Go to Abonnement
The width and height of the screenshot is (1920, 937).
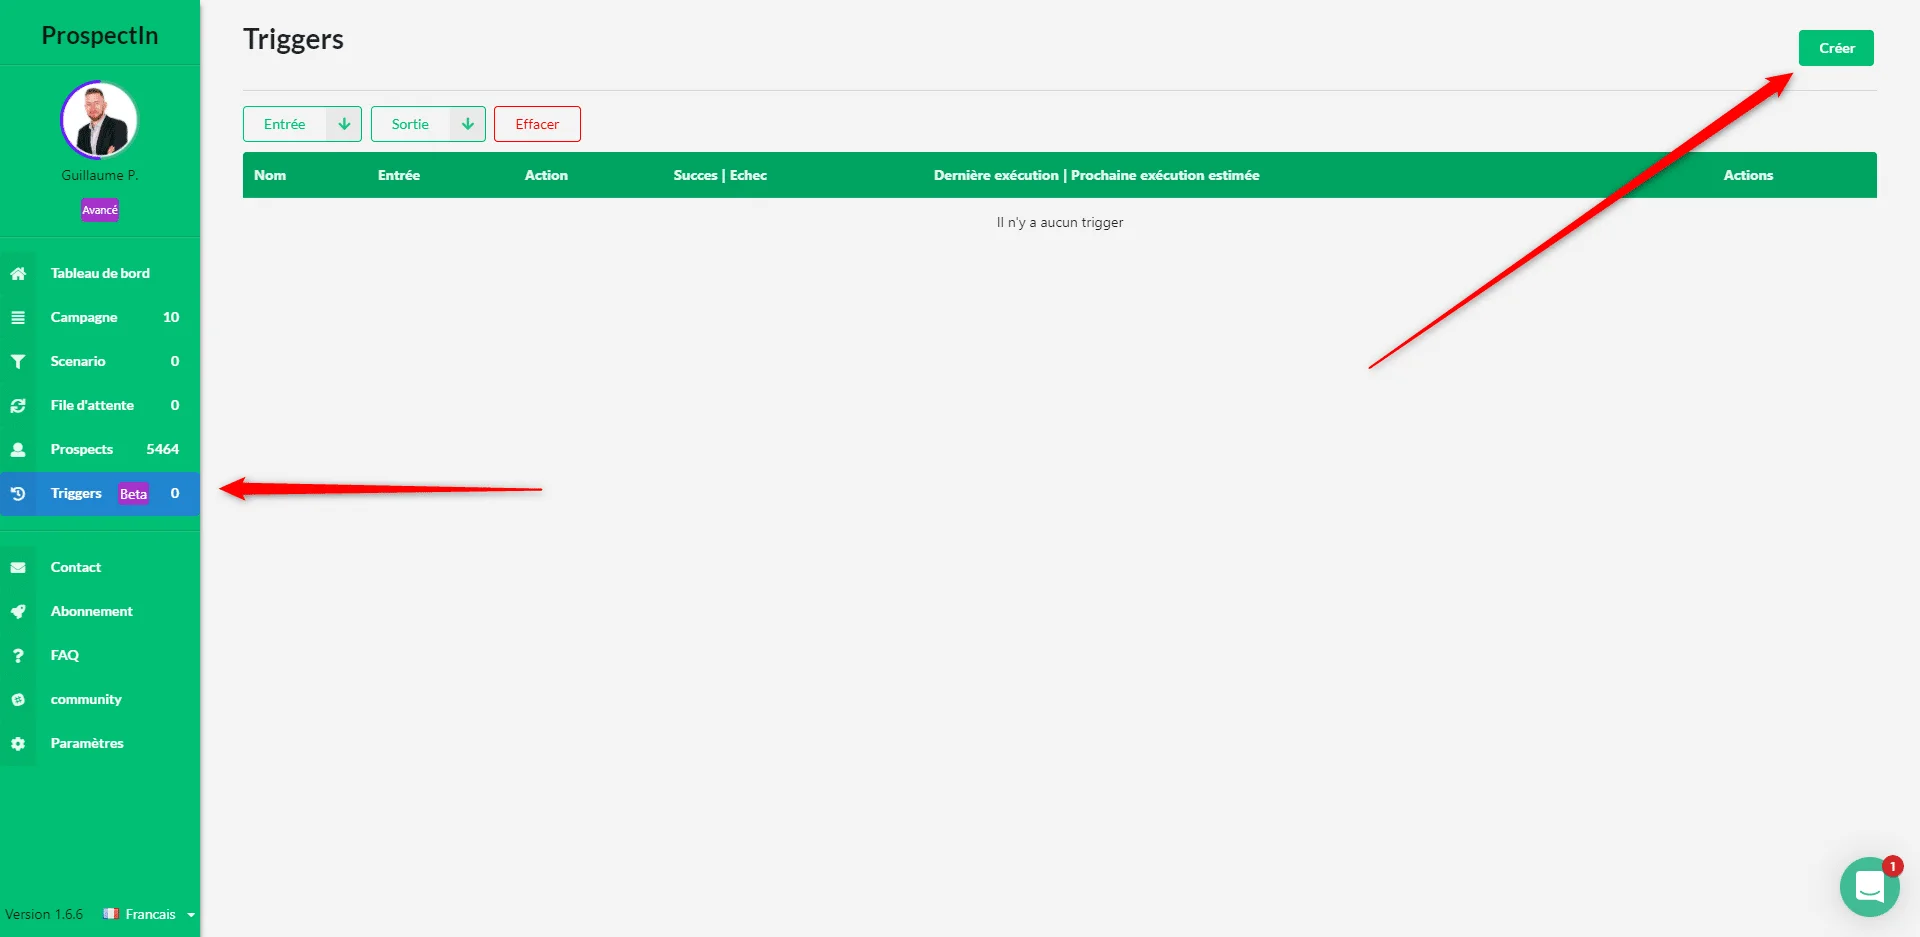point(100,611)
